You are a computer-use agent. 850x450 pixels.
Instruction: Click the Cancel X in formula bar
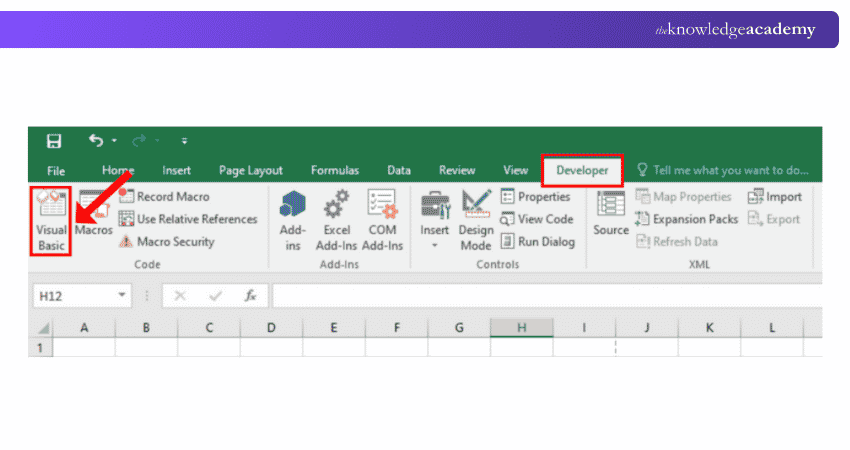[x=180, y=296]
